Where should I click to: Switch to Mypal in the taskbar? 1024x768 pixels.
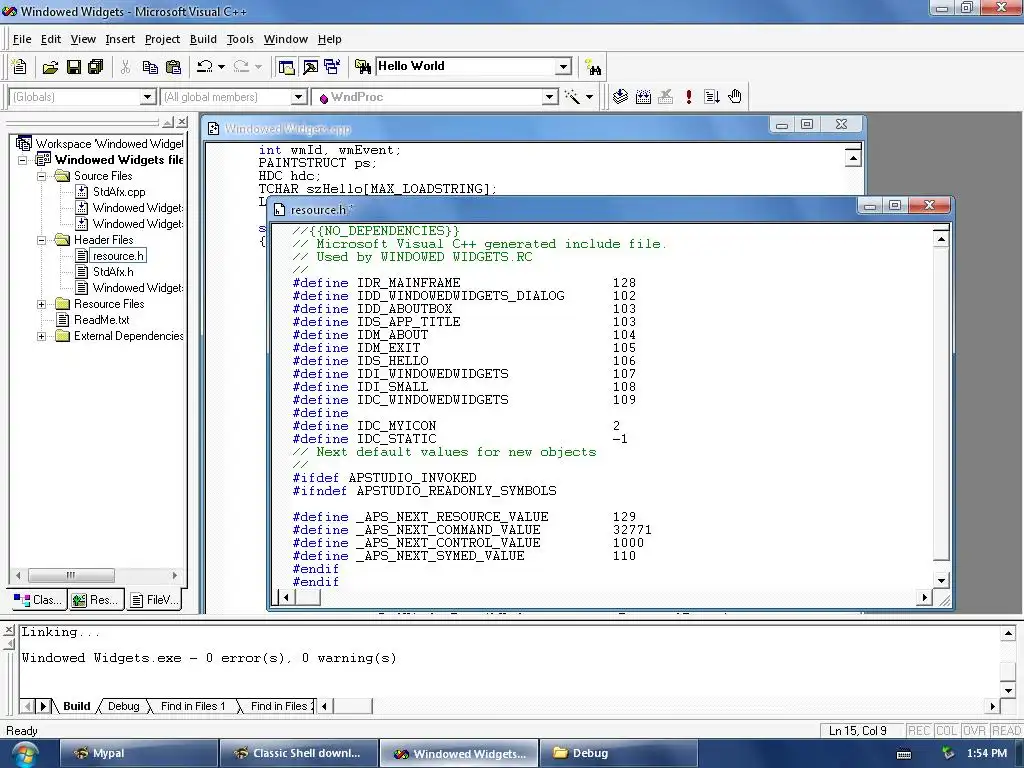(139, 753)
